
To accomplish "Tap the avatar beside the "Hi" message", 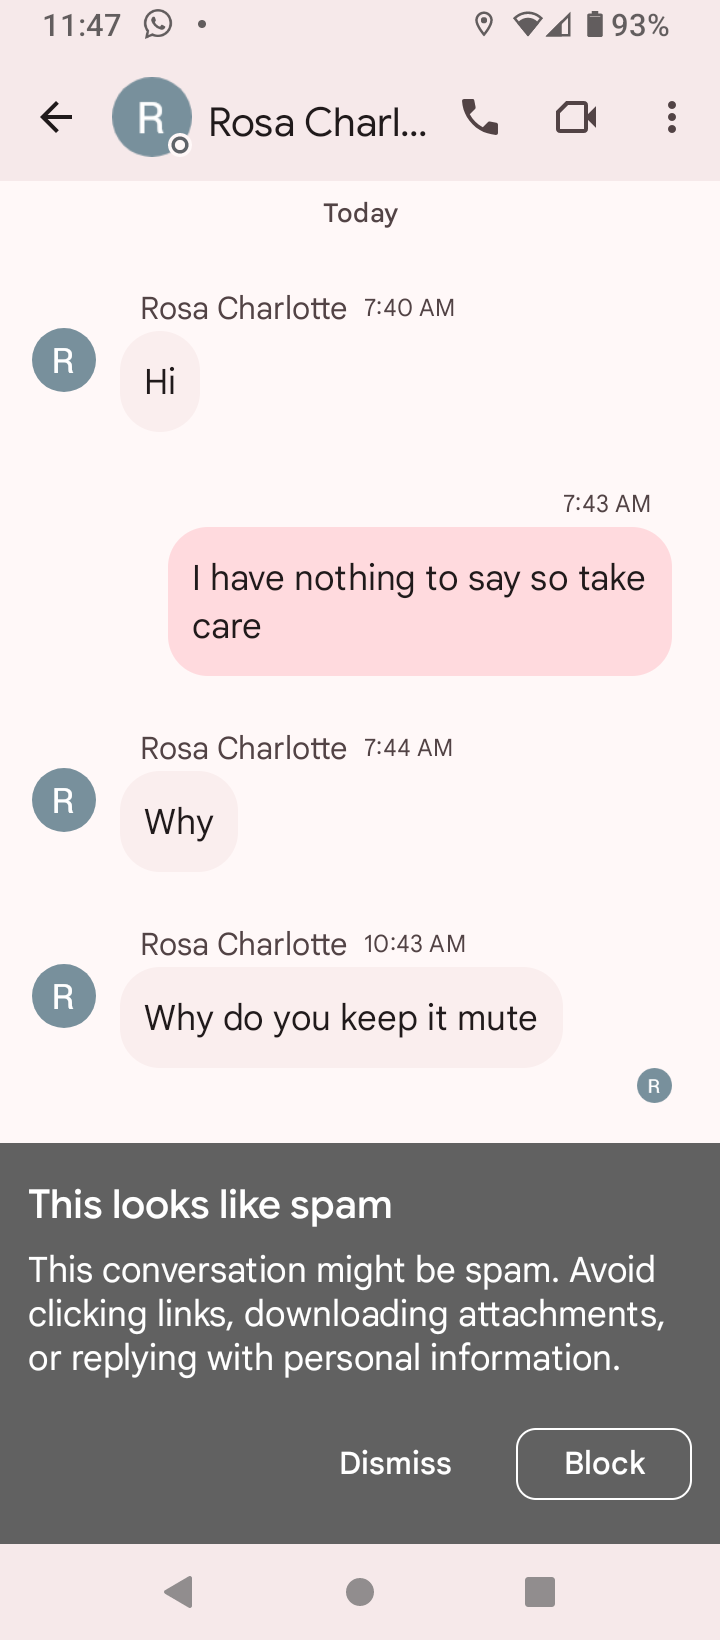I will (64, 360).
